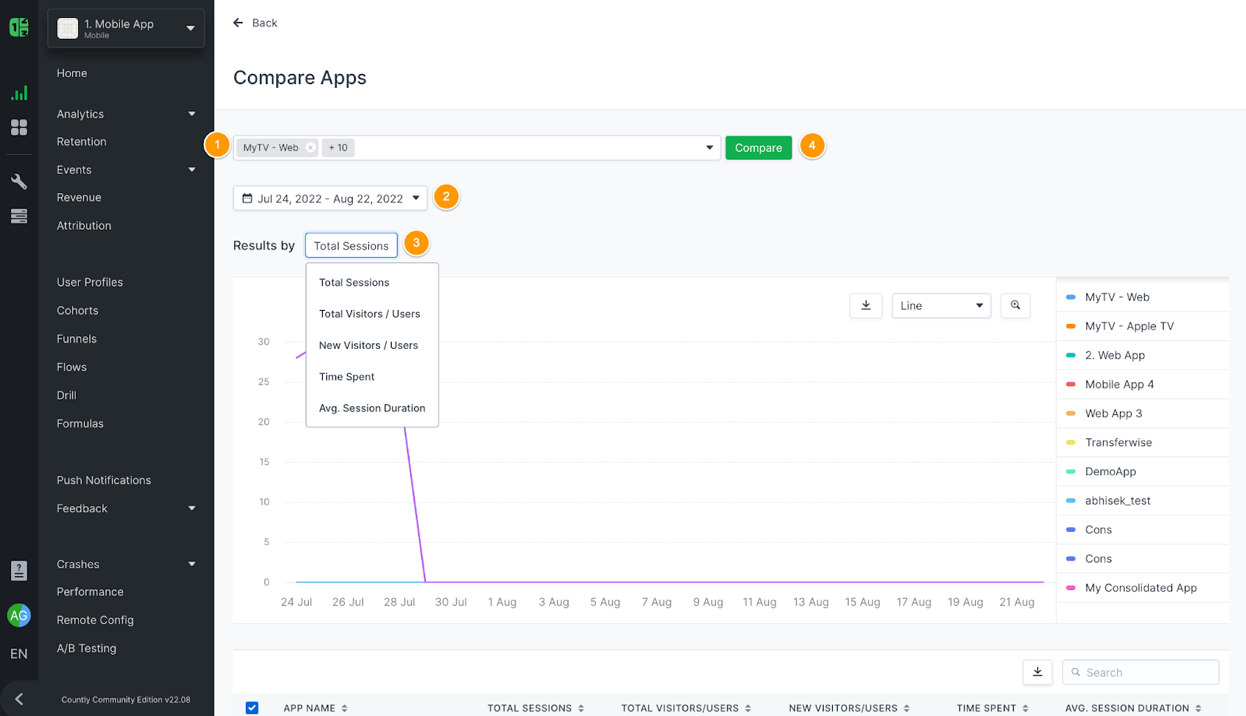Click the green Compare button
This screenshot has width=1246, height=716.
pos(758,148)
